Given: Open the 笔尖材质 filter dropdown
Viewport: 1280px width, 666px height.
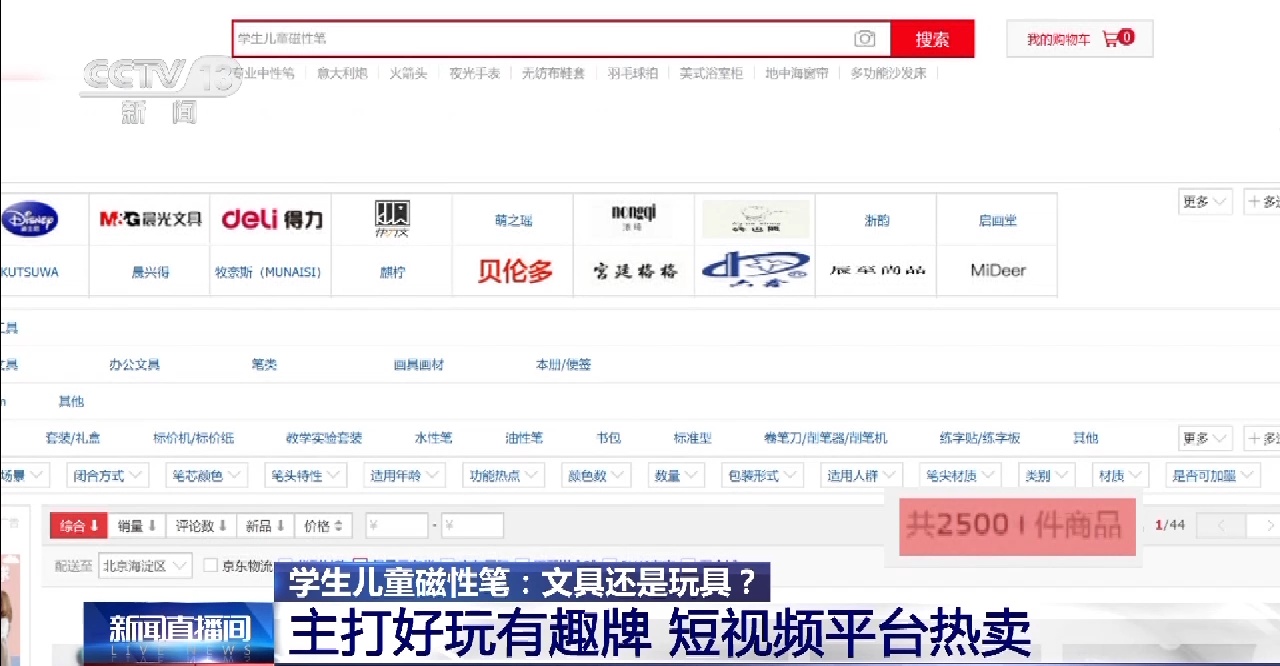Looking at the screenshot, I should [960, 476].
